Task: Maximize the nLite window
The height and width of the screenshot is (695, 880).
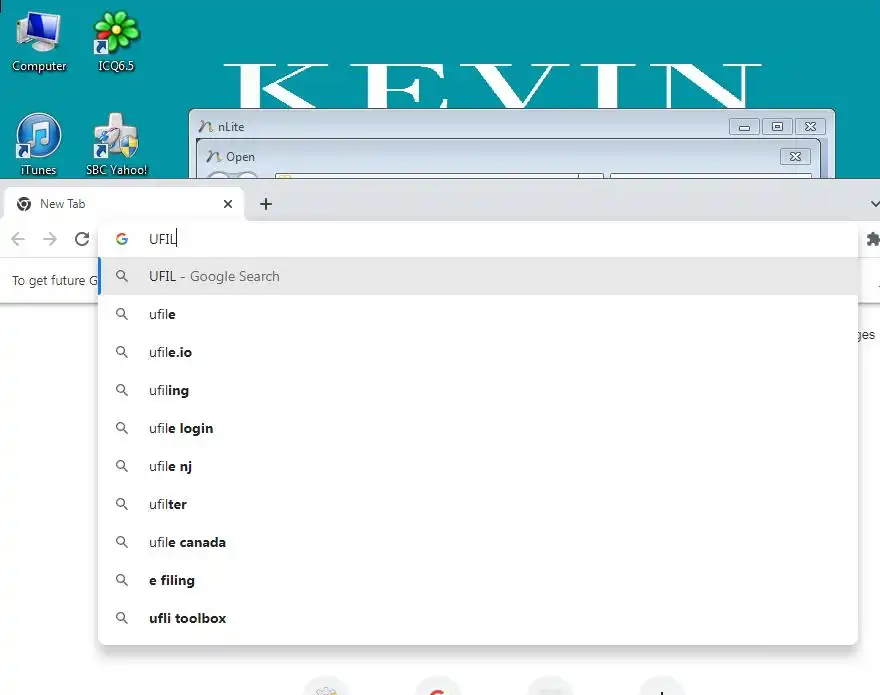Action: [x=777, y=127]
